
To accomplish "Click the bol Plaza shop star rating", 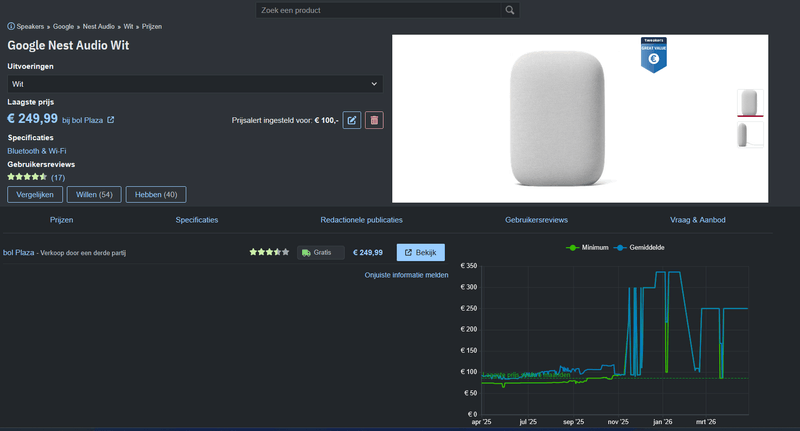I will pos(269,252).
